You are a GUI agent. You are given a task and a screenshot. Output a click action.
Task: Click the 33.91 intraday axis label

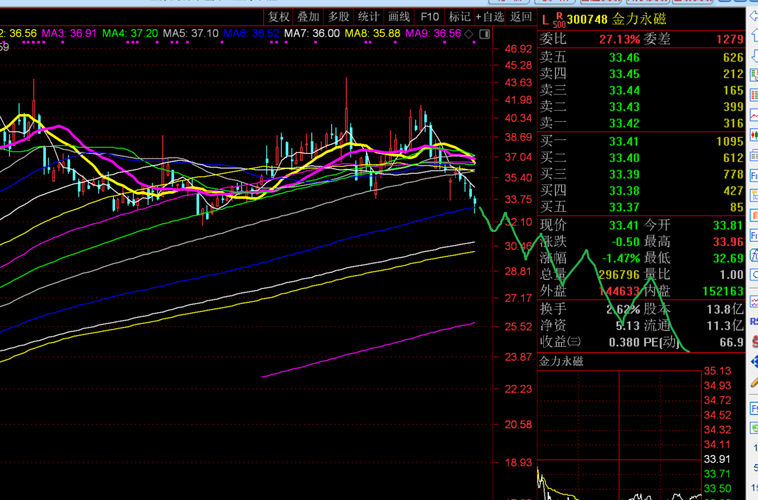click(x=717, y=459)
